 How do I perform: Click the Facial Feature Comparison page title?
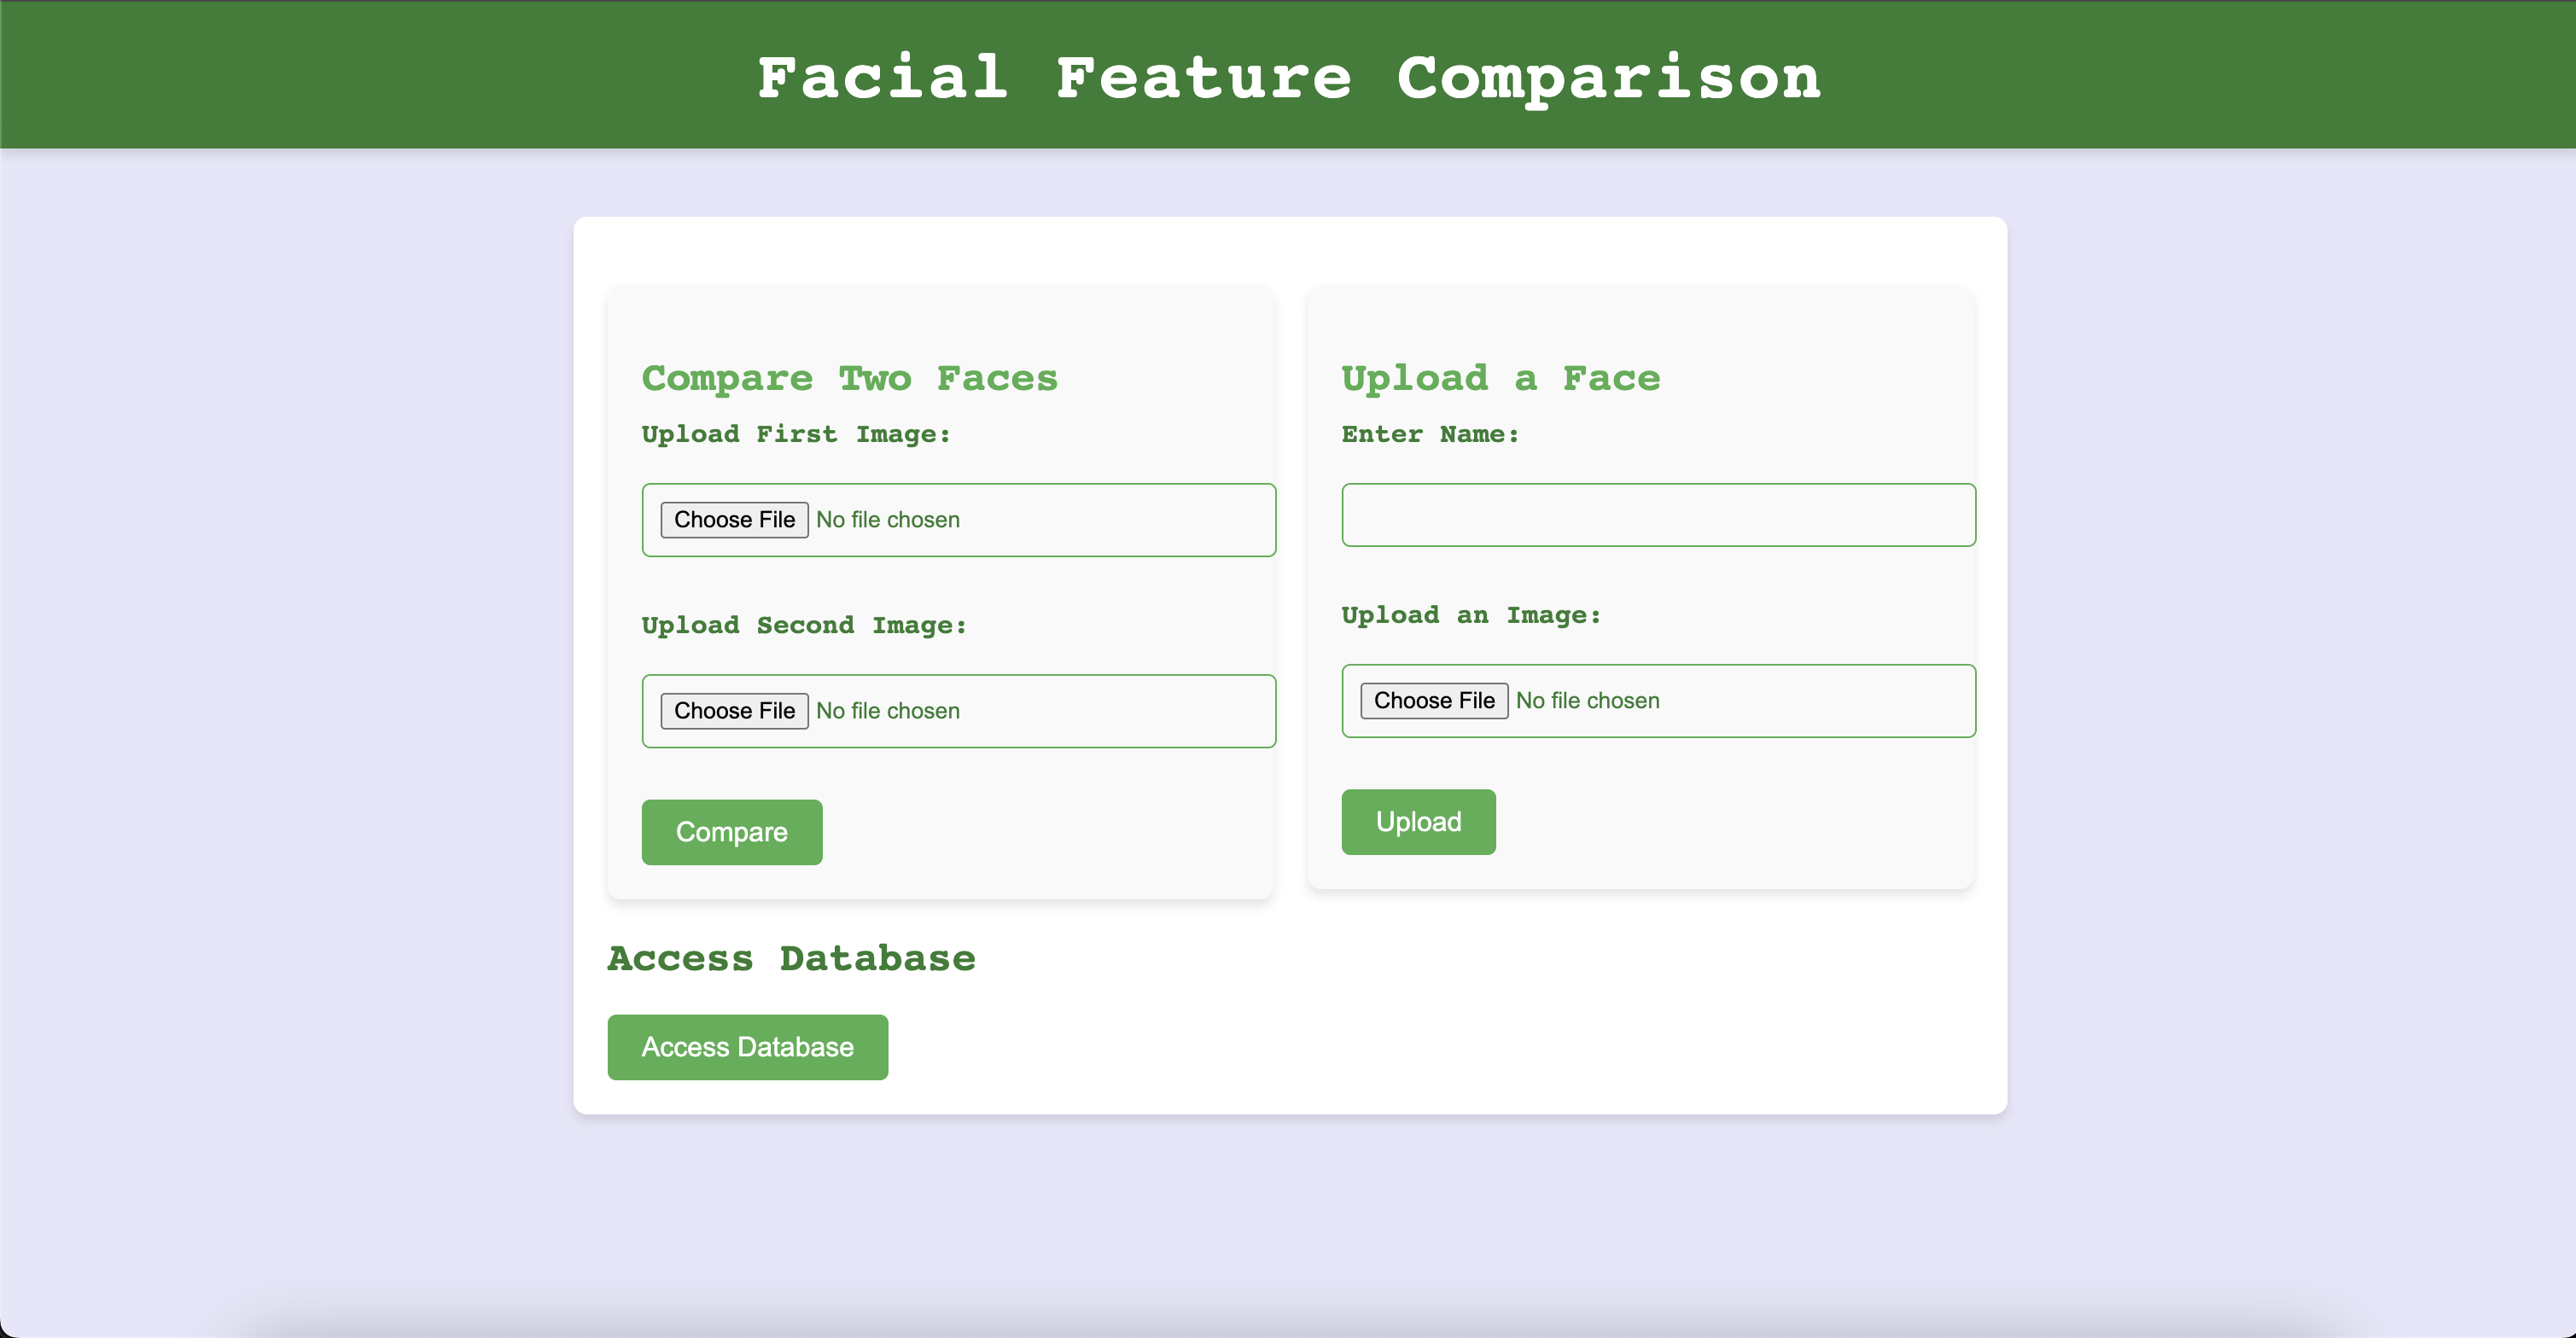tap(1288, 78)
